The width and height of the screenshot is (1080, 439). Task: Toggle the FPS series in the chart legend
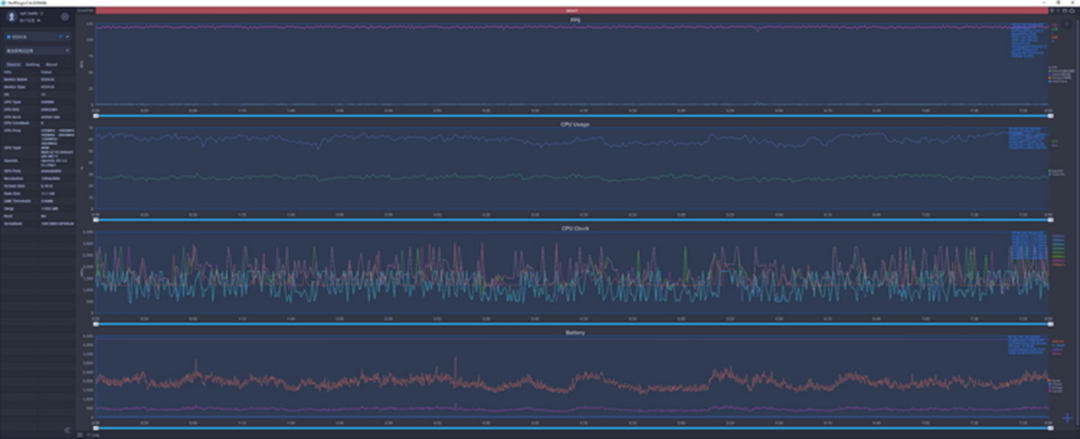[1052, 68]
